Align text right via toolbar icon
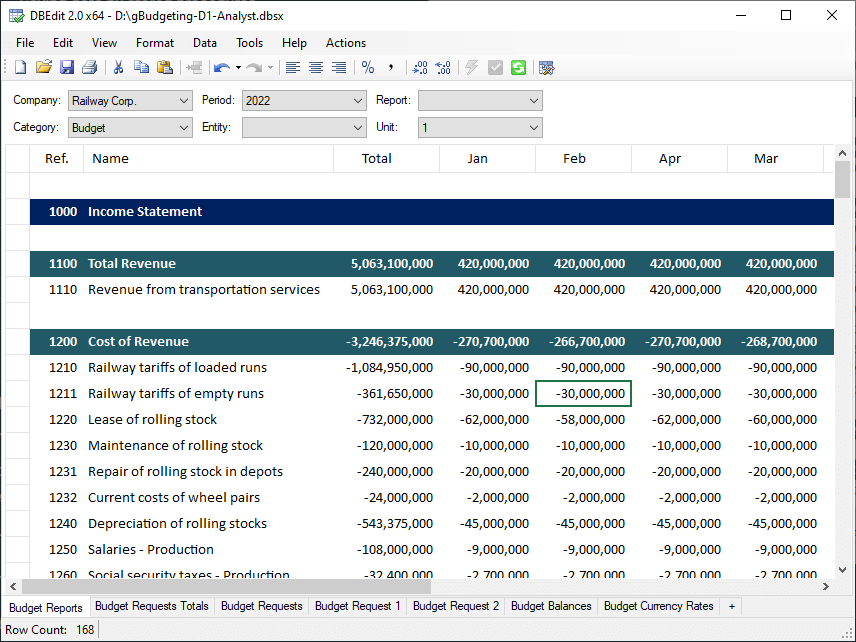 pos(339,68)
